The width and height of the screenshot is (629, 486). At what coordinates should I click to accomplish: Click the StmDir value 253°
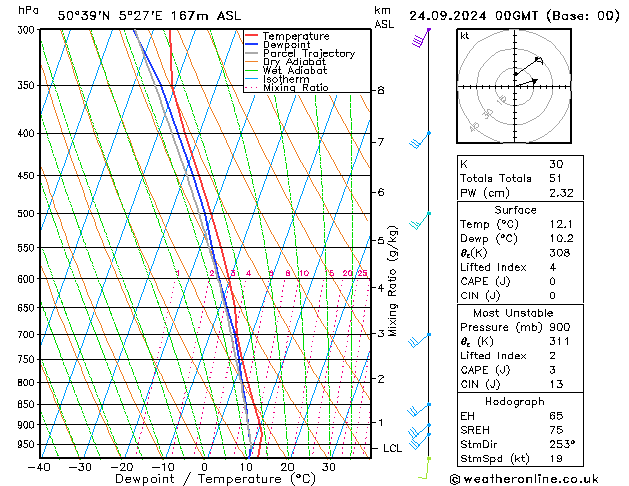[562, 444]
